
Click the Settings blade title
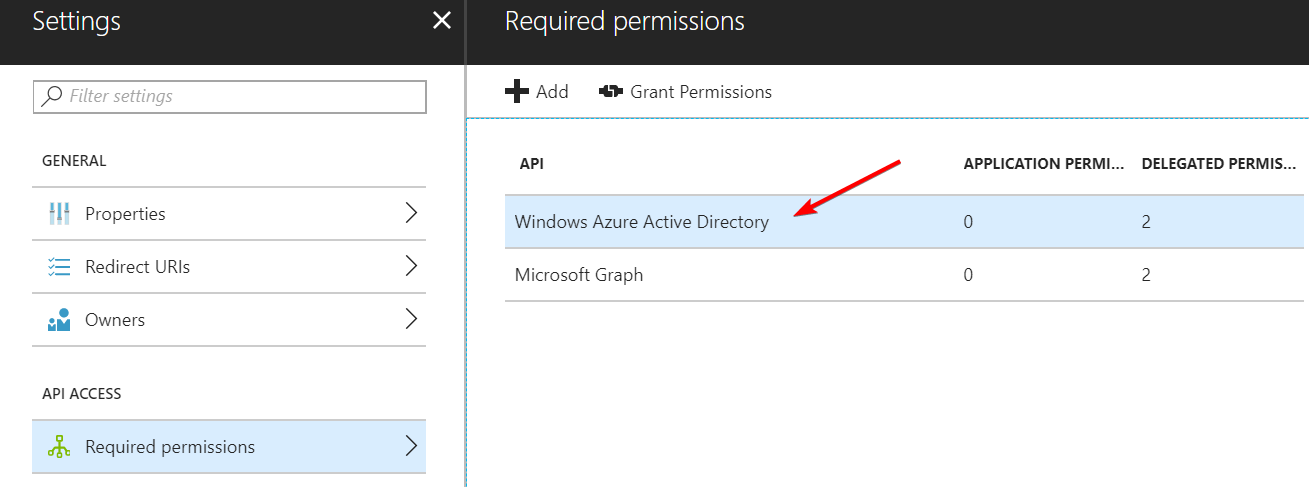77,21
